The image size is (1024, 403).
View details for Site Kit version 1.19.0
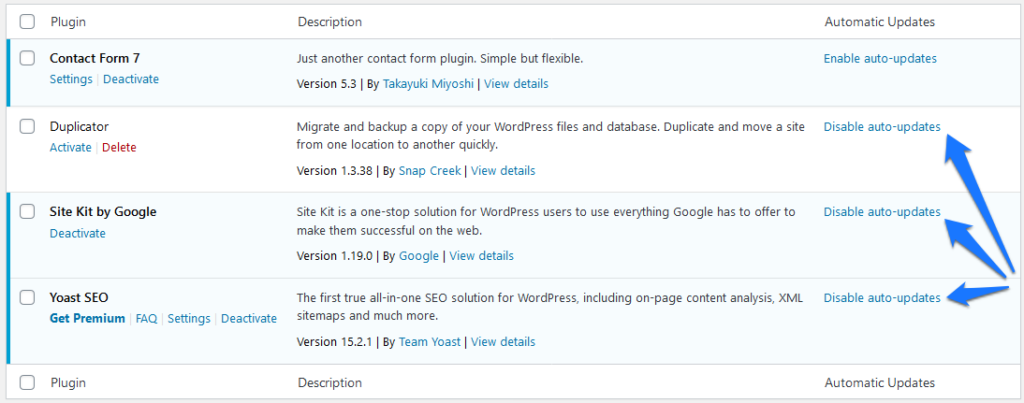(481, 255)
